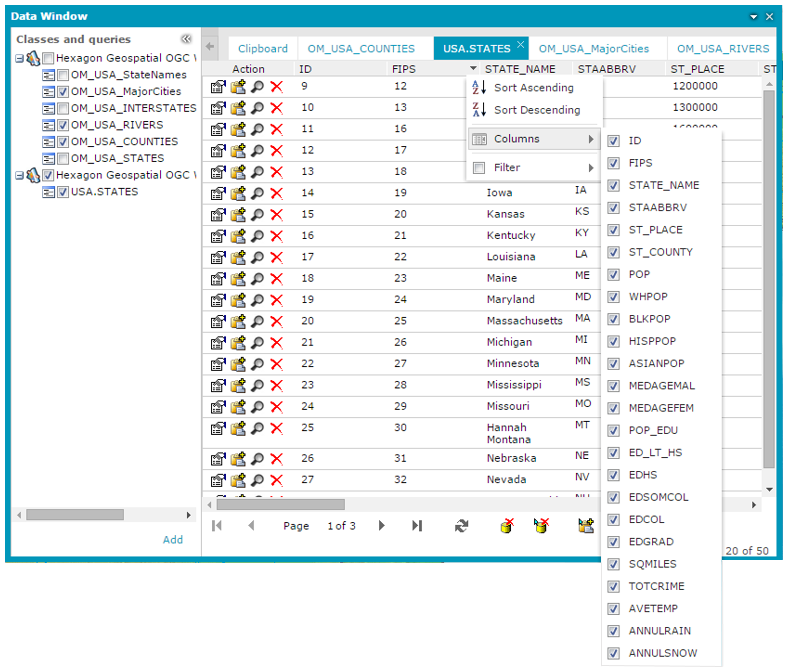Click the magnifier fit icon in Kentucky row
Viewport: 787px width, 671px height.
pos(257,236)
